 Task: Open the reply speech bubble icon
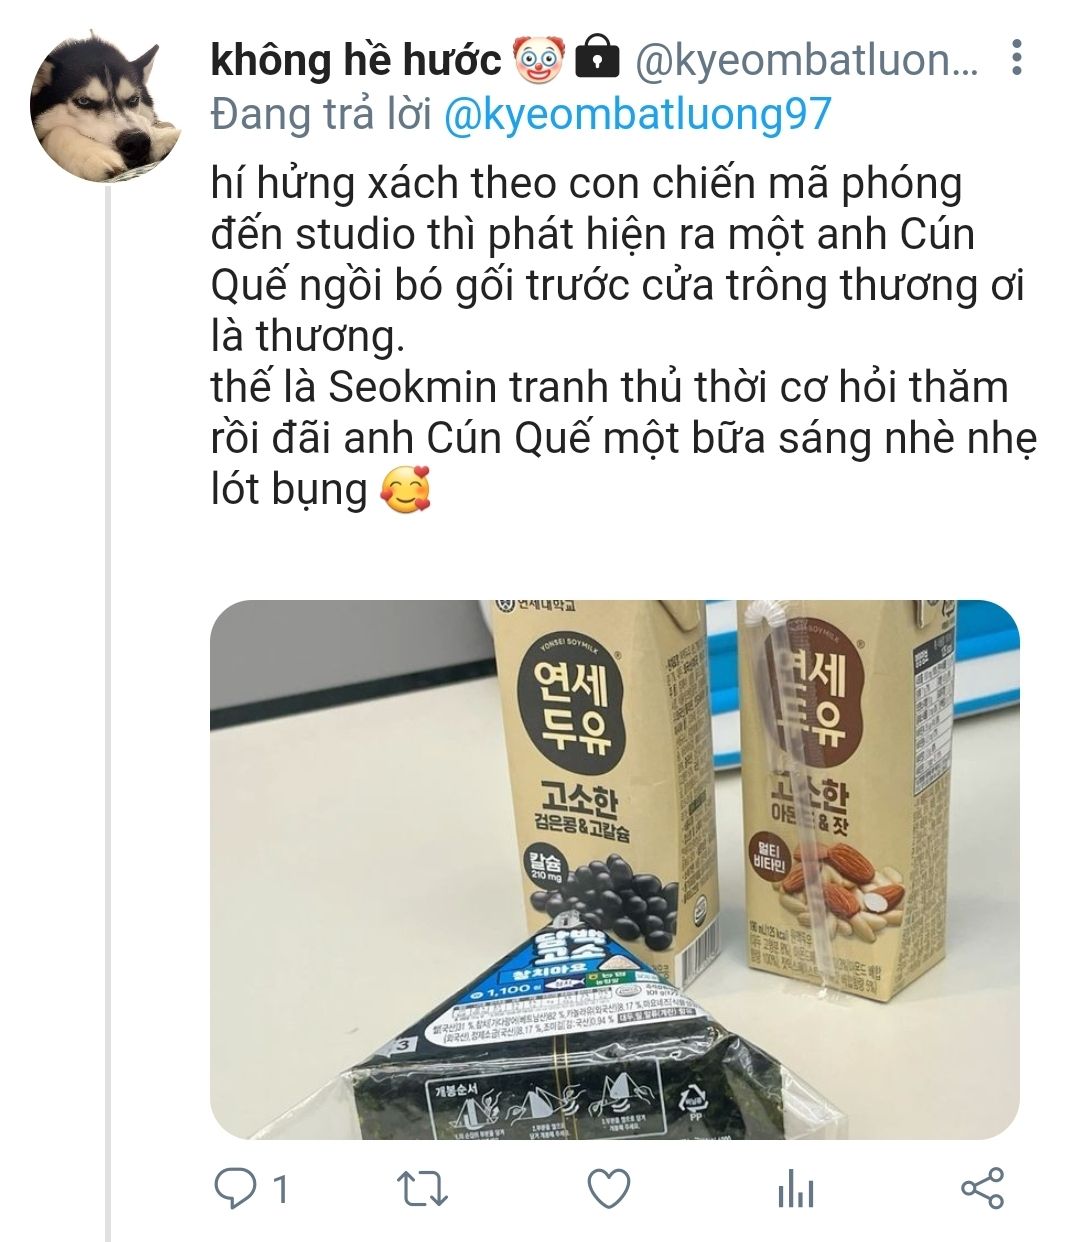click(235, 1189)
